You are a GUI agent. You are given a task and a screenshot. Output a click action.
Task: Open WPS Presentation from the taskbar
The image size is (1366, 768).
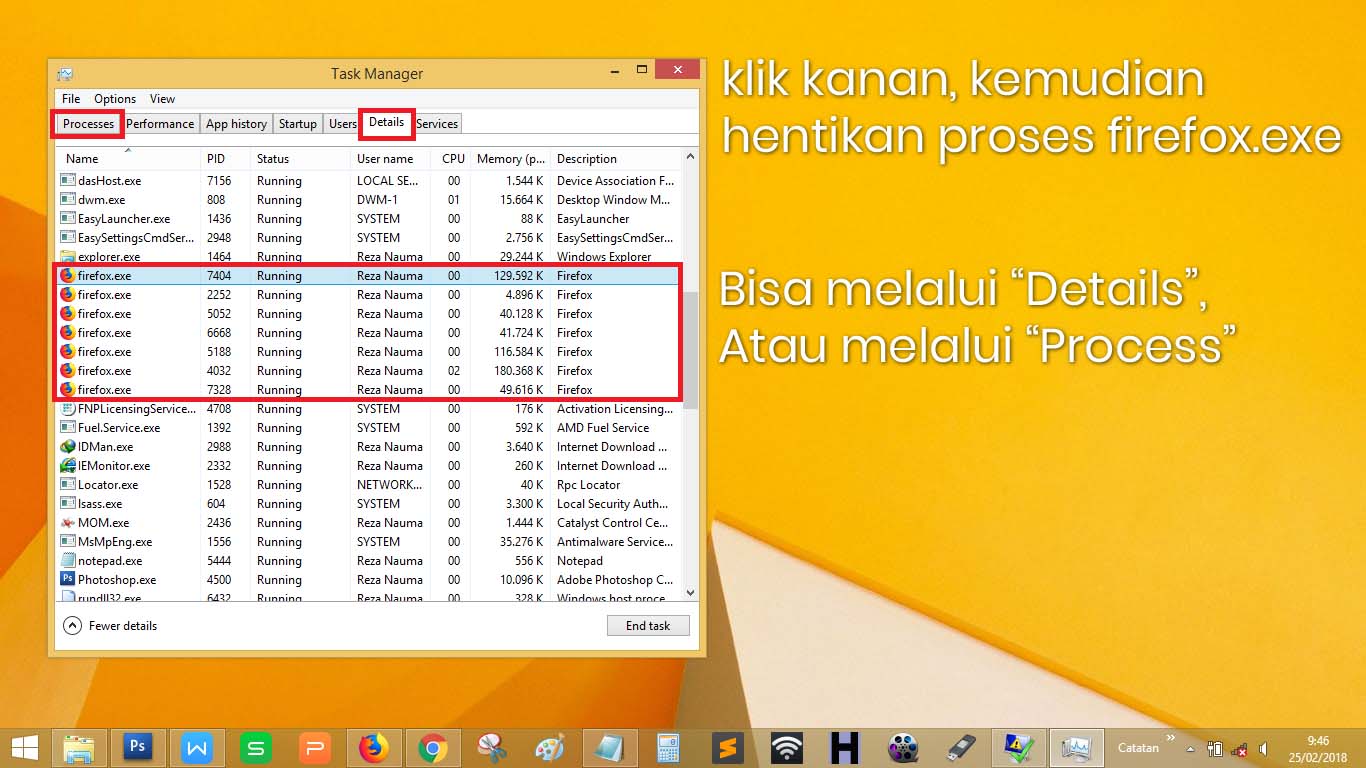pyautogui.click(x=315, y=747)
